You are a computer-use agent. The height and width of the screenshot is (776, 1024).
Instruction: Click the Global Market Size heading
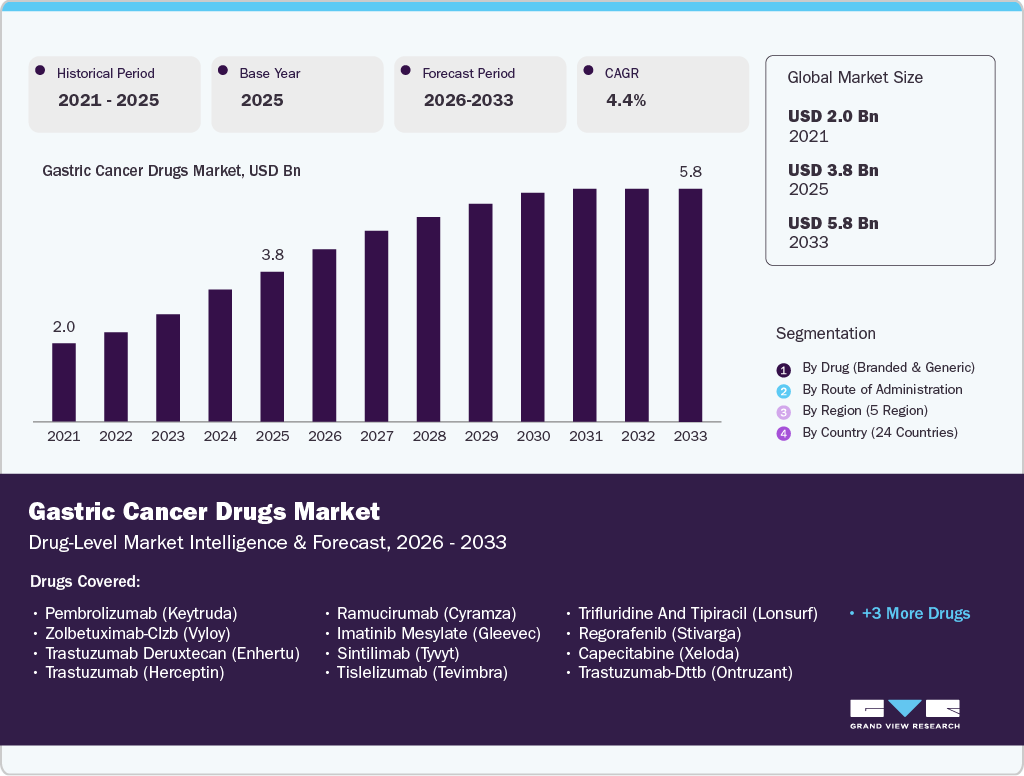point(855,78)
